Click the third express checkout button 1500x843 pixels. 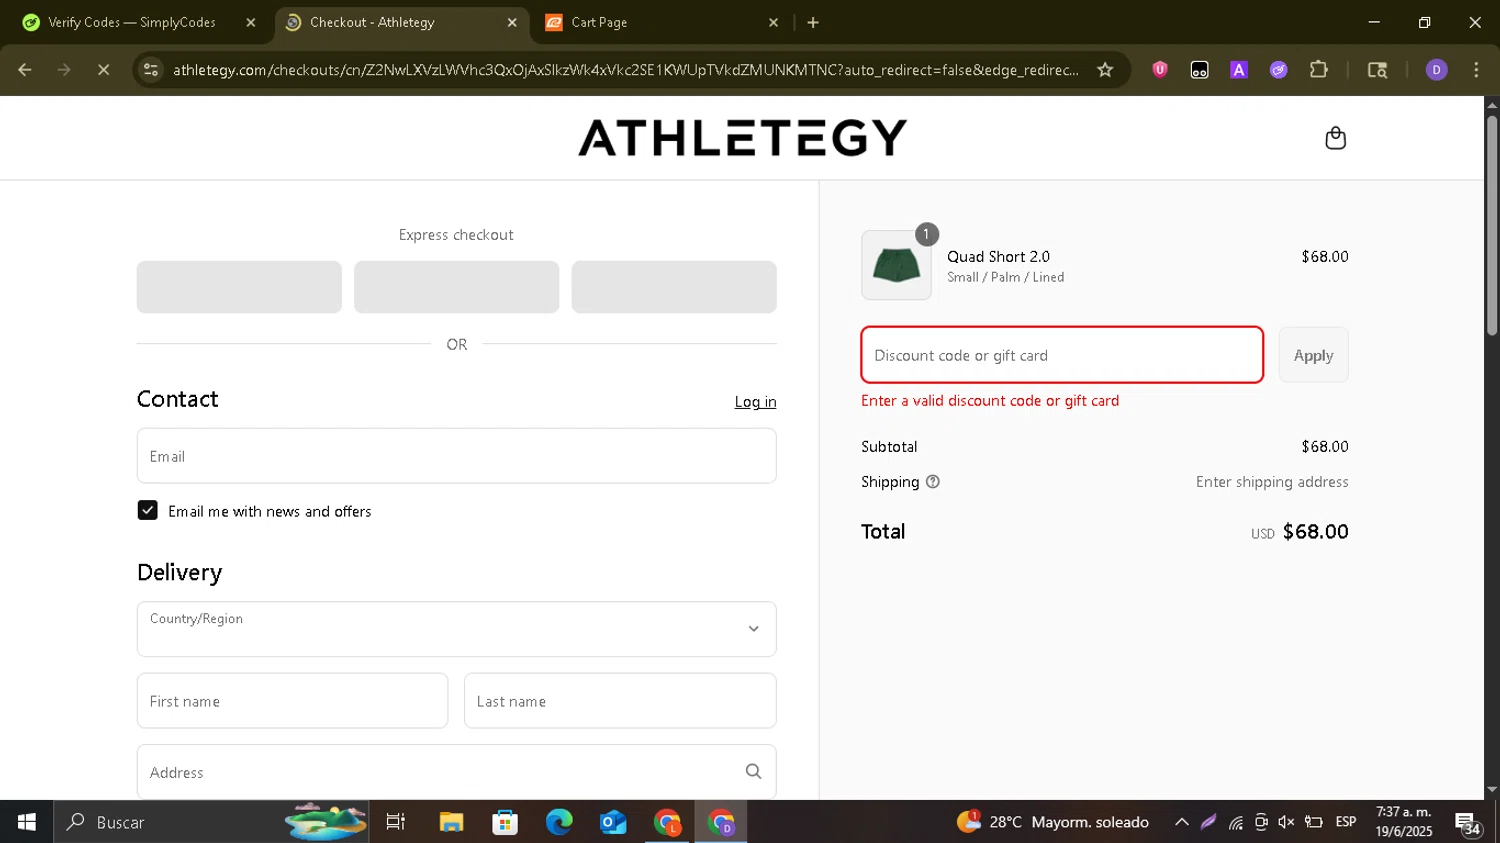coord(674,287)
